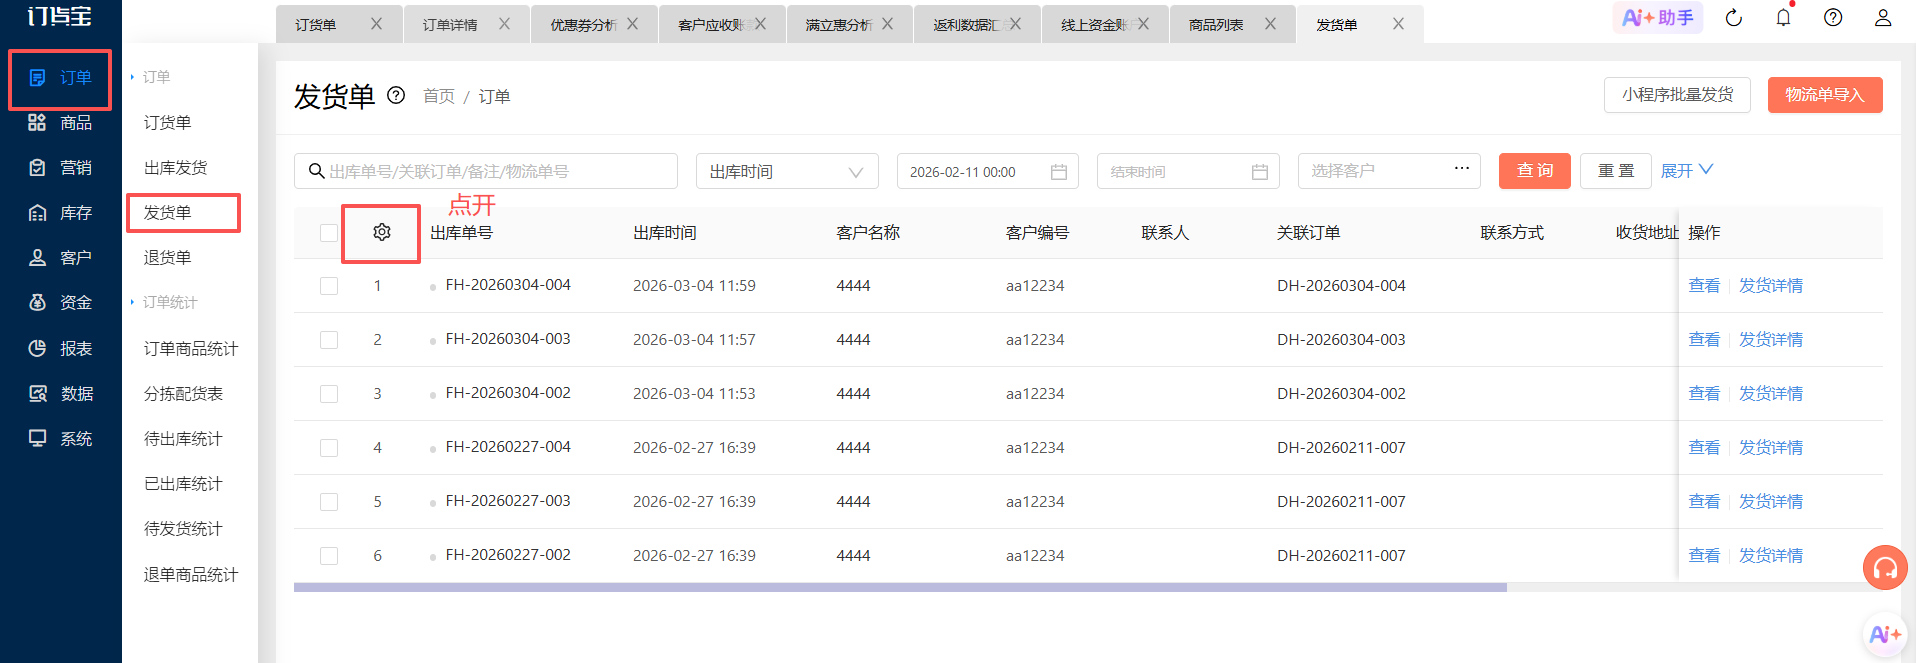The width and height of the screenshot is (1916, 663).
Task: Open 营销 module in left sidebar
Action: pyautogui.click(x=61, y=168)
